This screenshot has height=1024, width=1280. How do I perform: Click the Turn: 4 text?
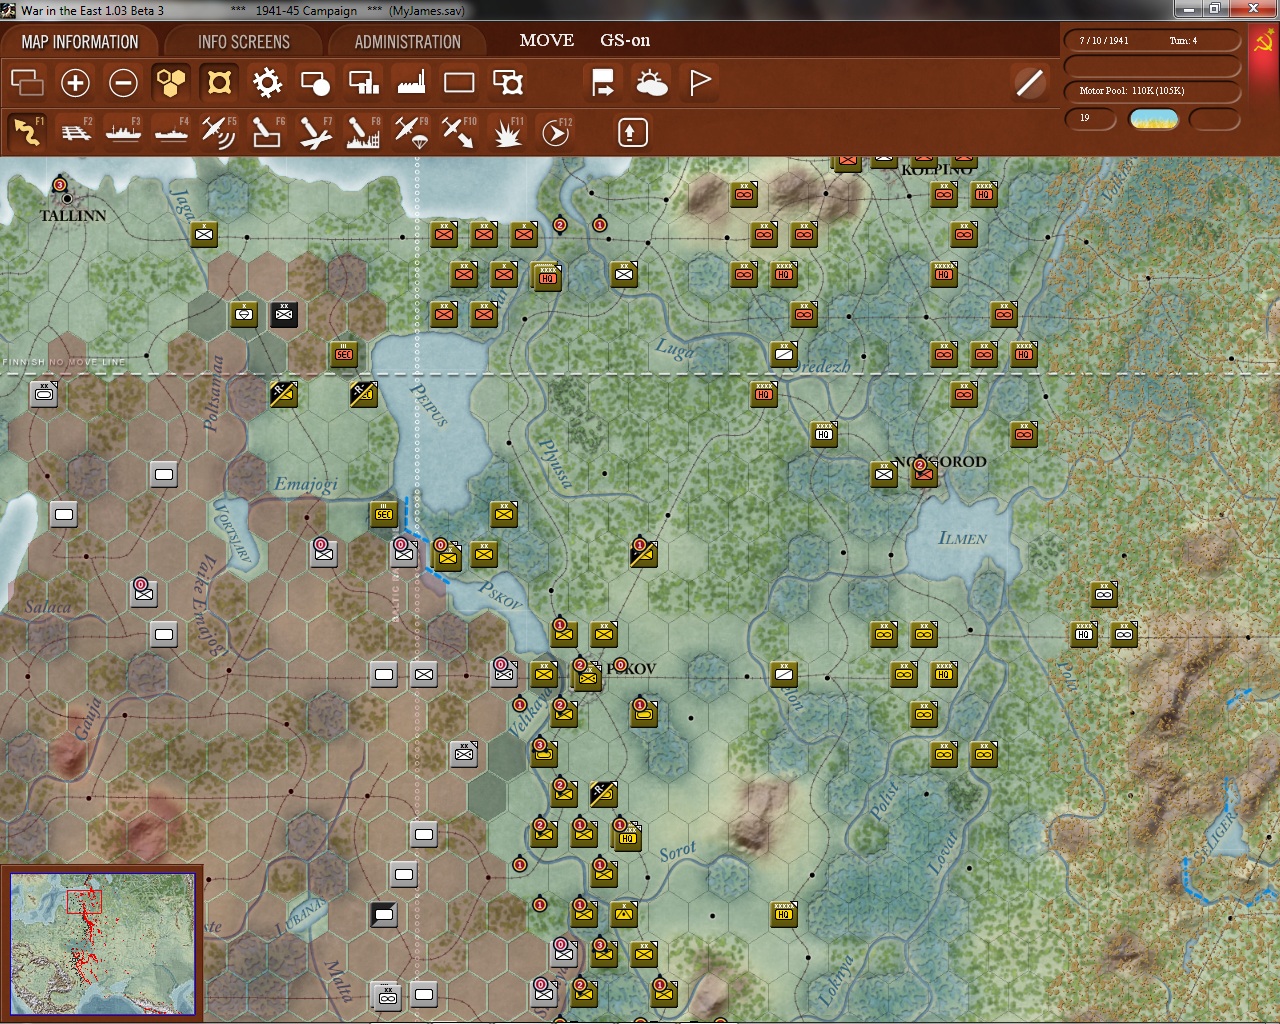click(x=1183, y=41)
